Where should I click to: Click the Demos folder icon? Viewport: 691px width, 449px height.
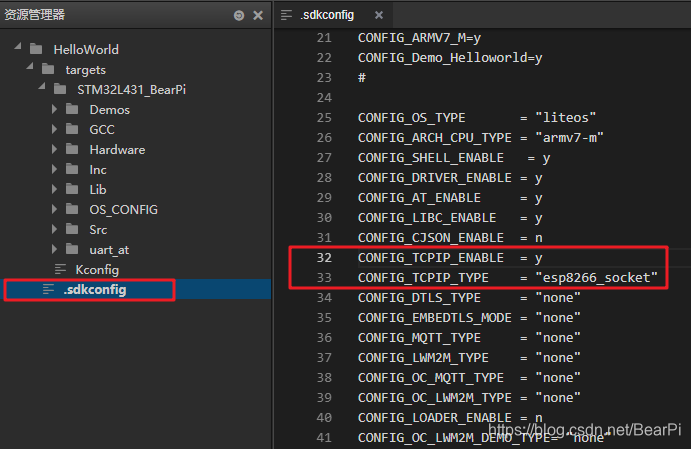(72, 109)
